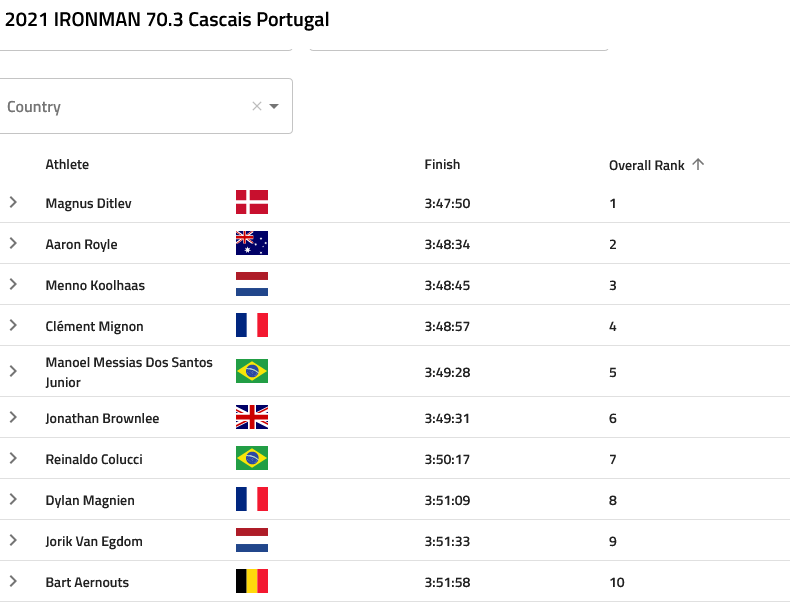Click the Australia flag next to Aaron Royle
Image resolution: width=790 pixels, height=606 pixels.
(252, 243)
